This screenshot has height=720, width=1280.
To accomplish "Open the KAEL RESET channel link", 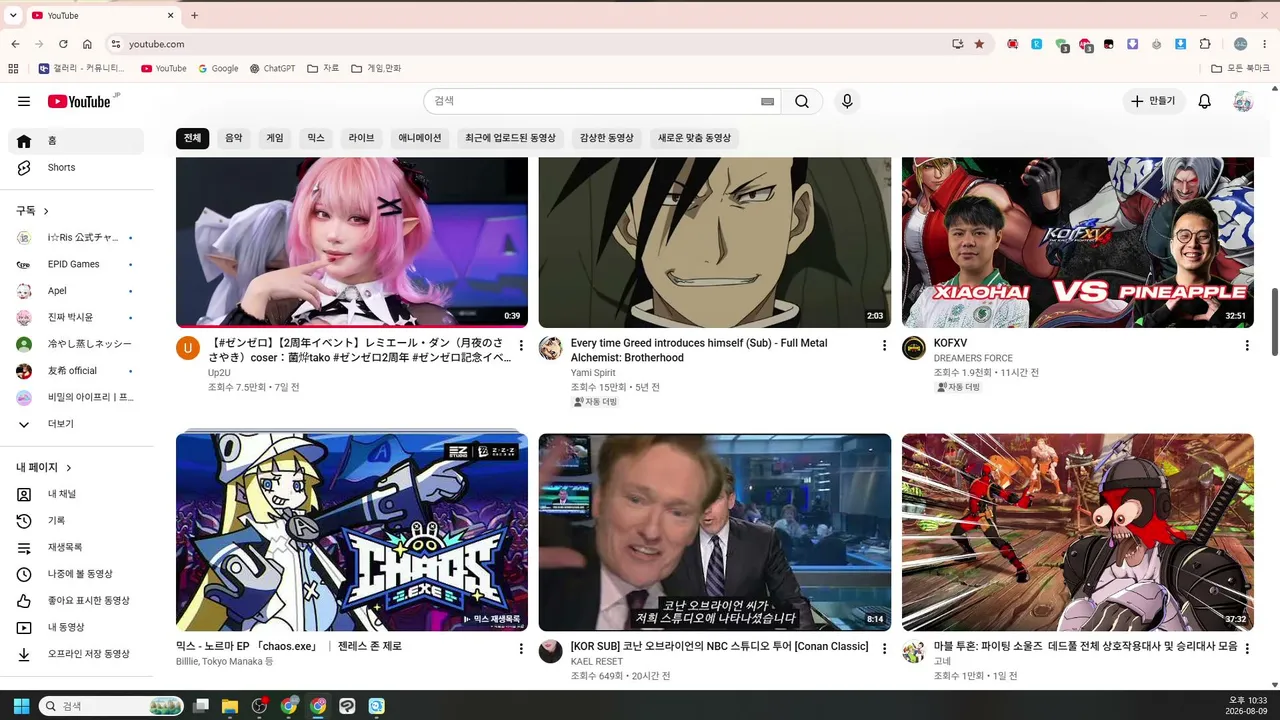I will click(597, 662).
